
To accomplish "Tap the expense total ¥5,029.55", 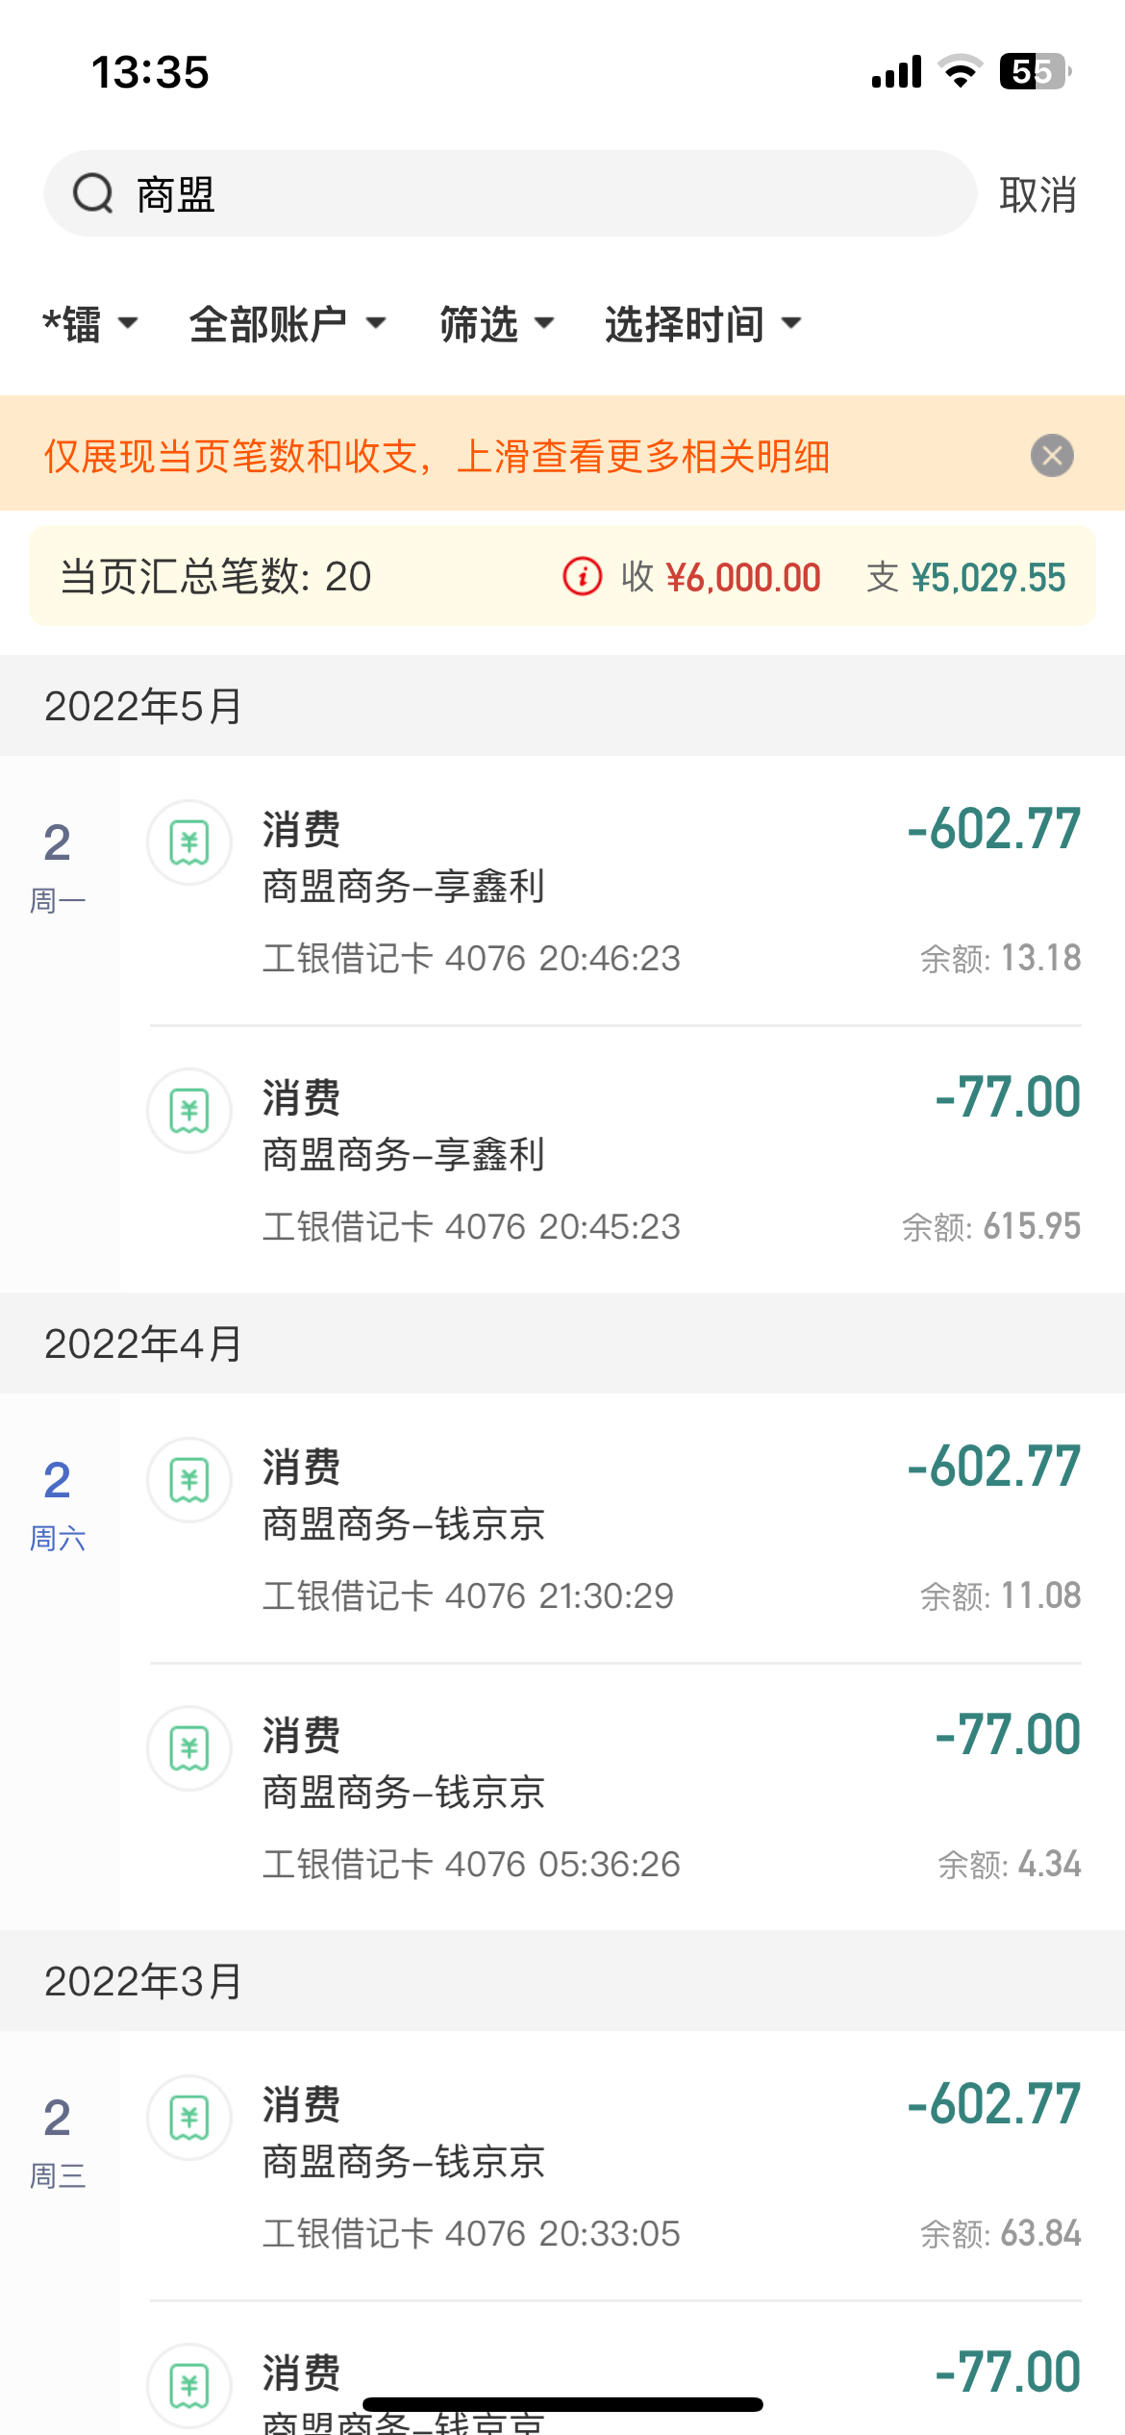I will pyautogui.click(x=988, y=577).
